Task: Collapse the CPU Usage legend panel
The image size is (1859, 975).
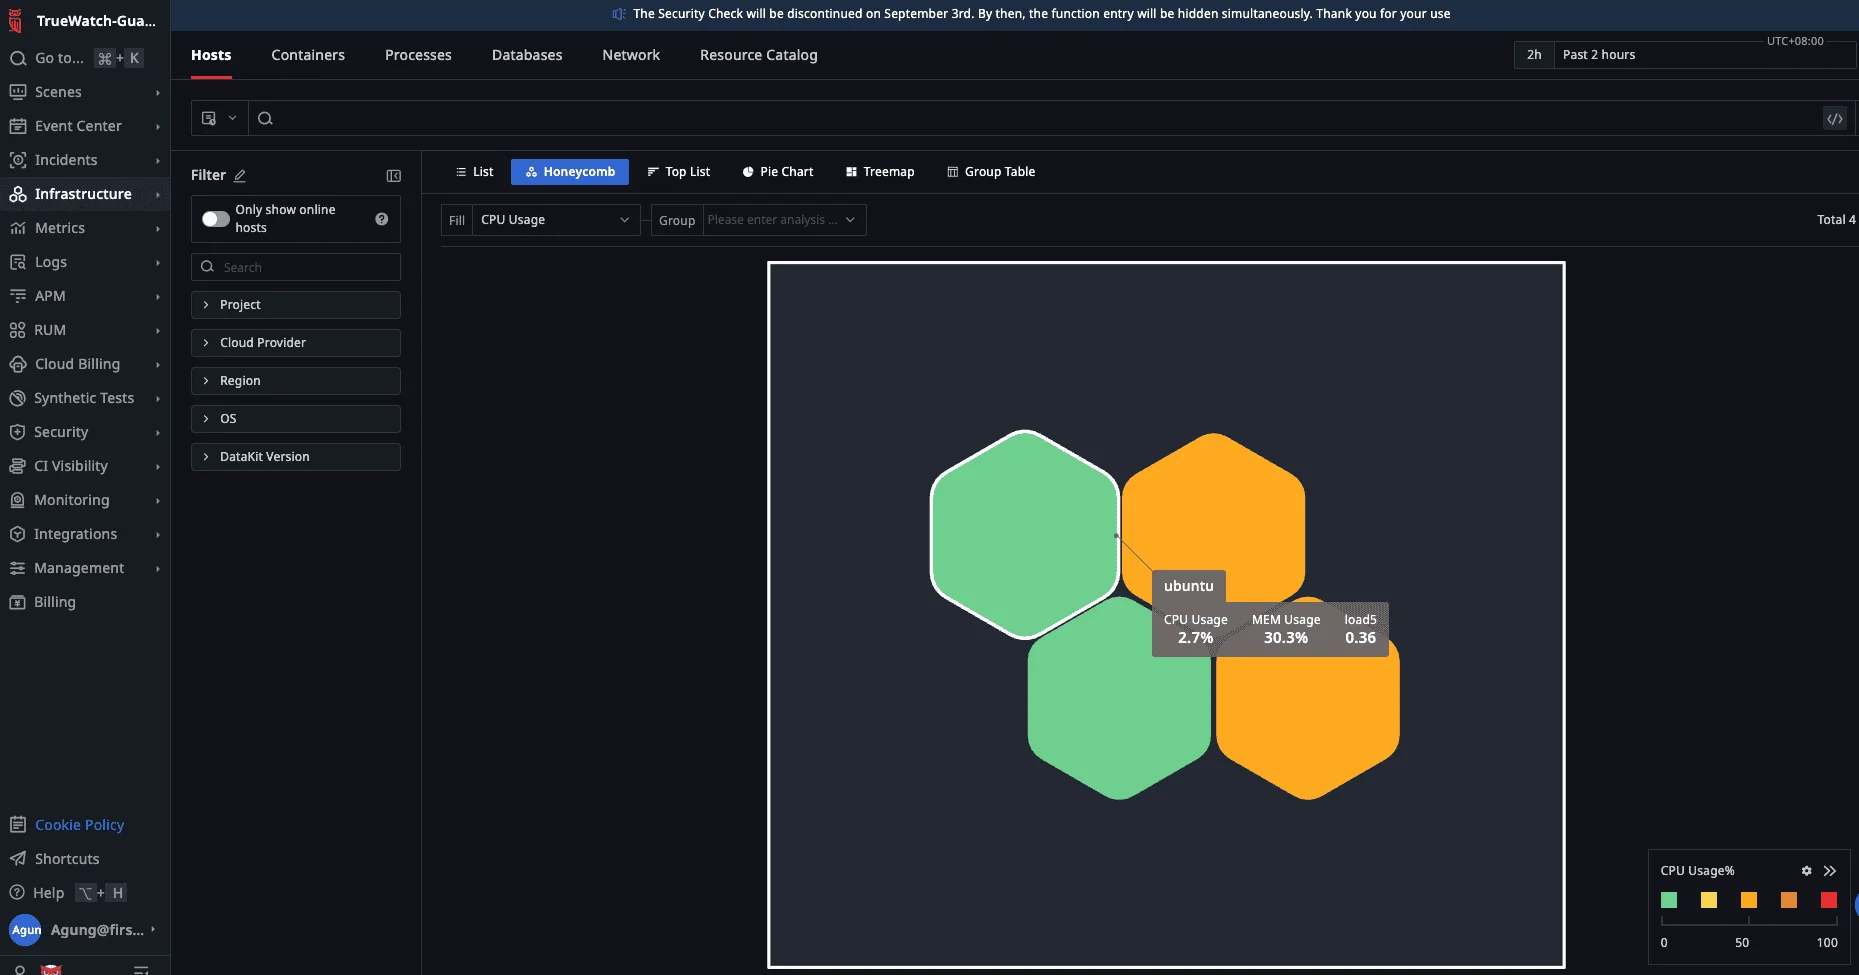Action: pyautogui.click(x=1830, y=871)
